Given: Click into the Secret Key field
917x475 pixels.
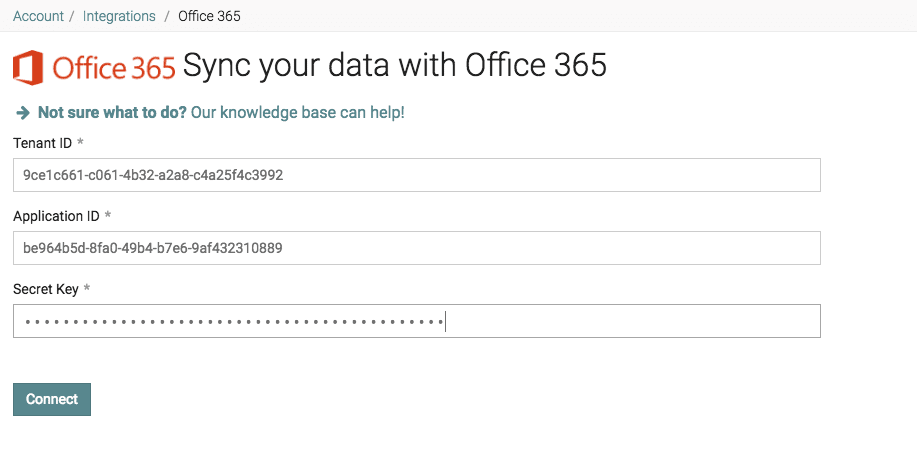Looking at the screenshot, I should tap(416, 321).
